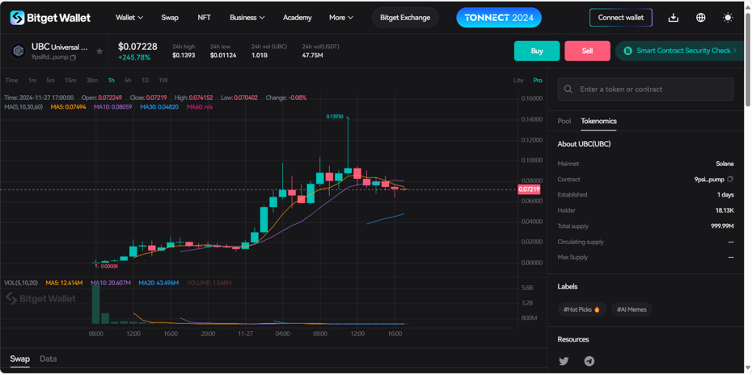Expand the Business menu
This screenshot has width=755, height=375.
tap(247, 18)
